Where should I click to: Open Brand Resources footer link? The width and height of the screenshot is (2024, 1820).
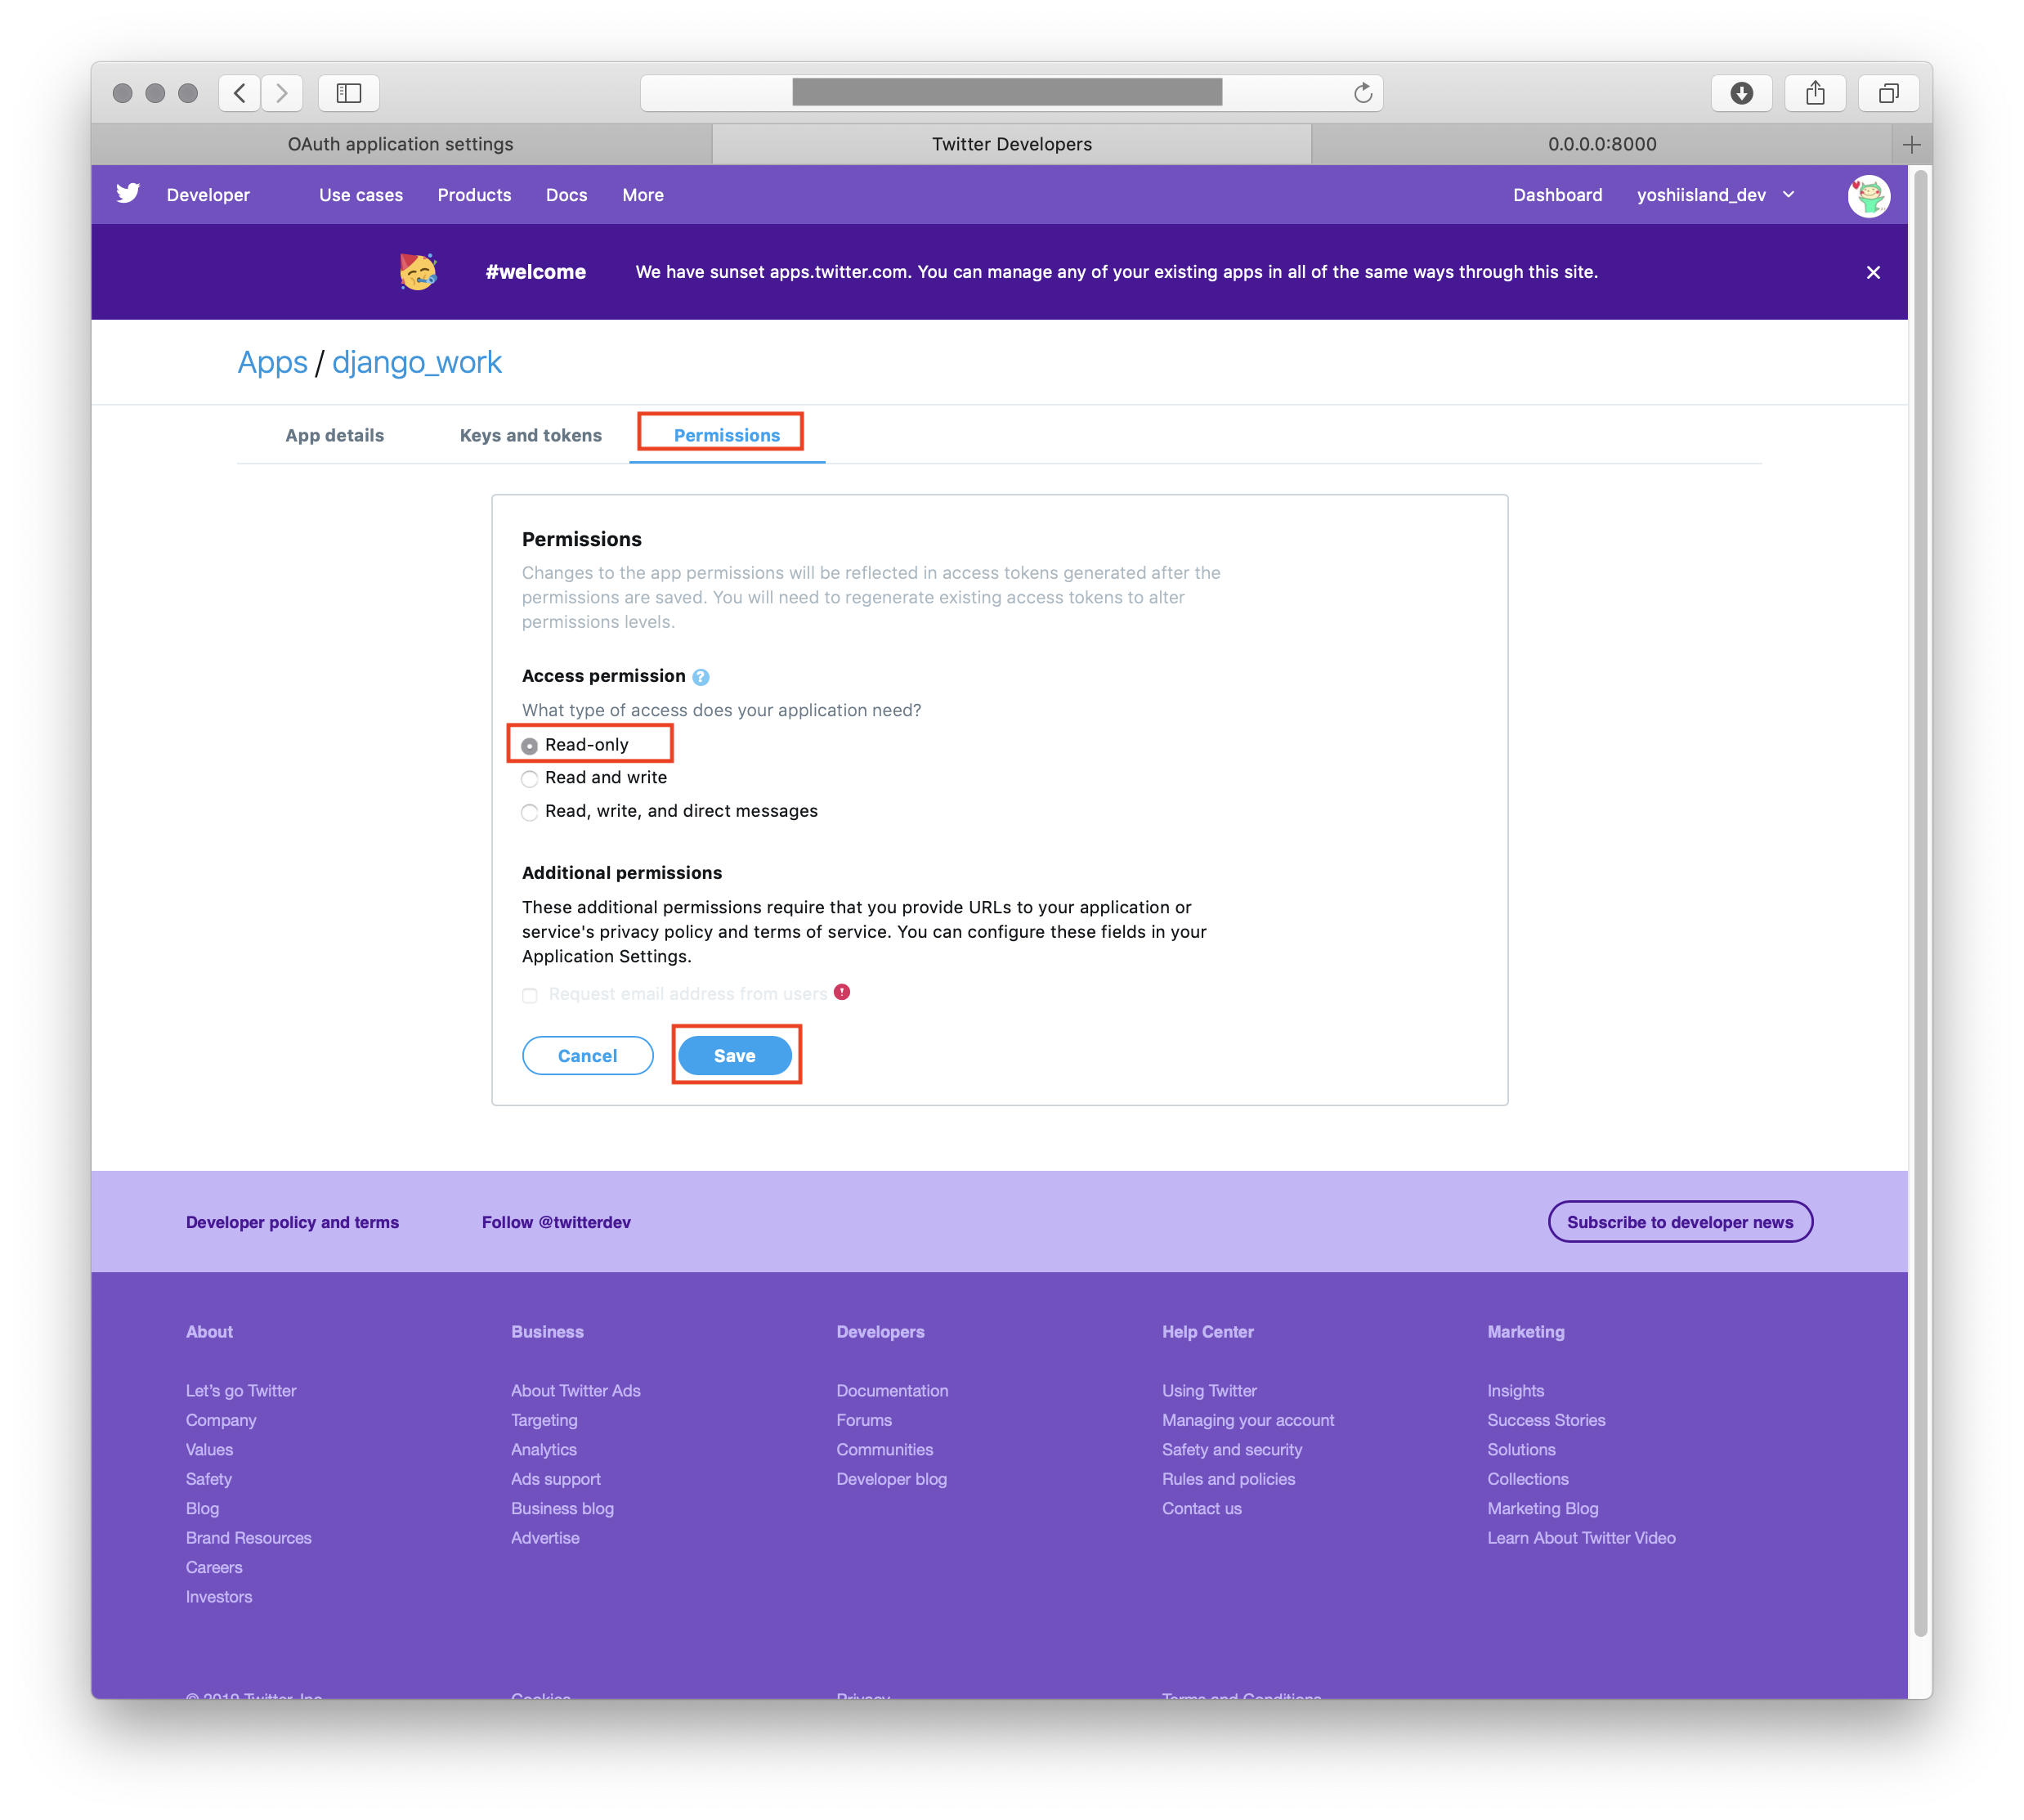pos(248,1538)
